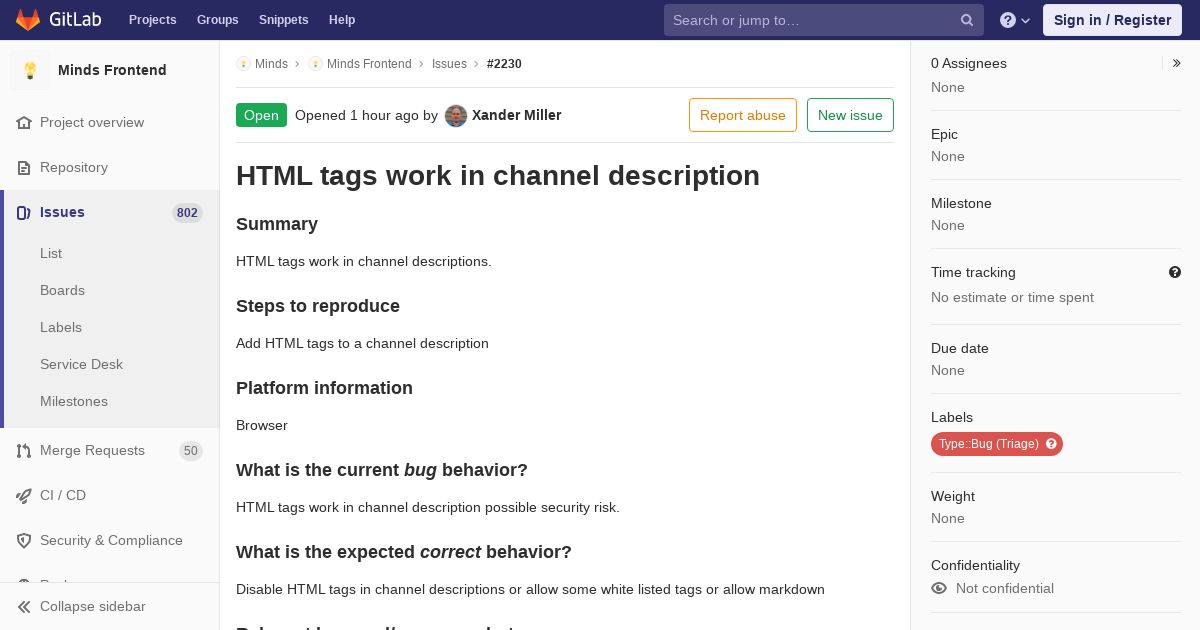Click 'No estimate or time spent' text

click(x=1012, y=297)
